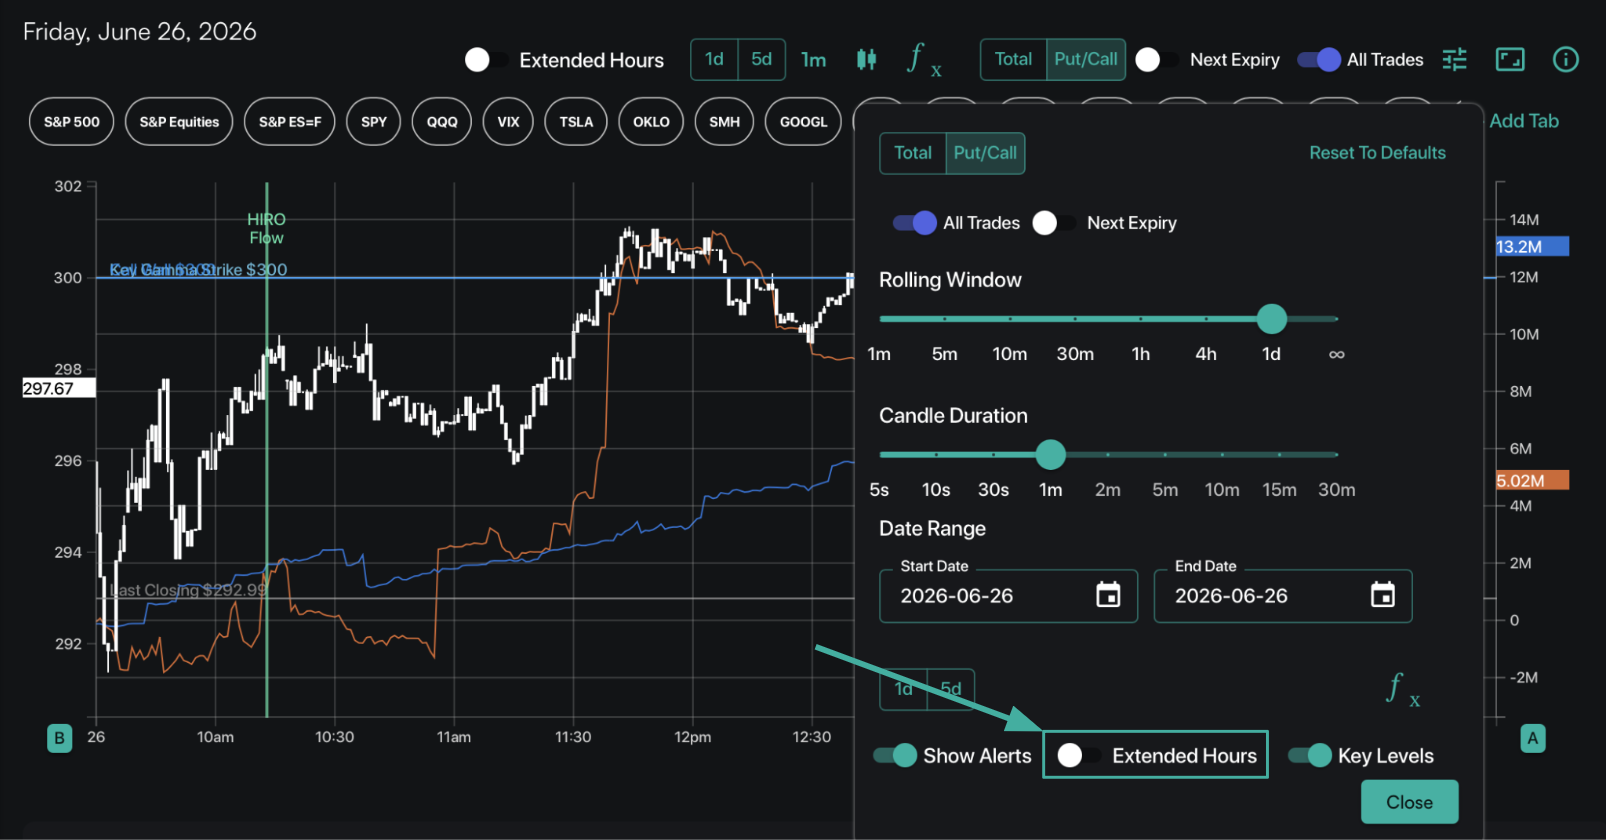Switch to the TSLA tab
1608x840 pixels.
point(576,122)
